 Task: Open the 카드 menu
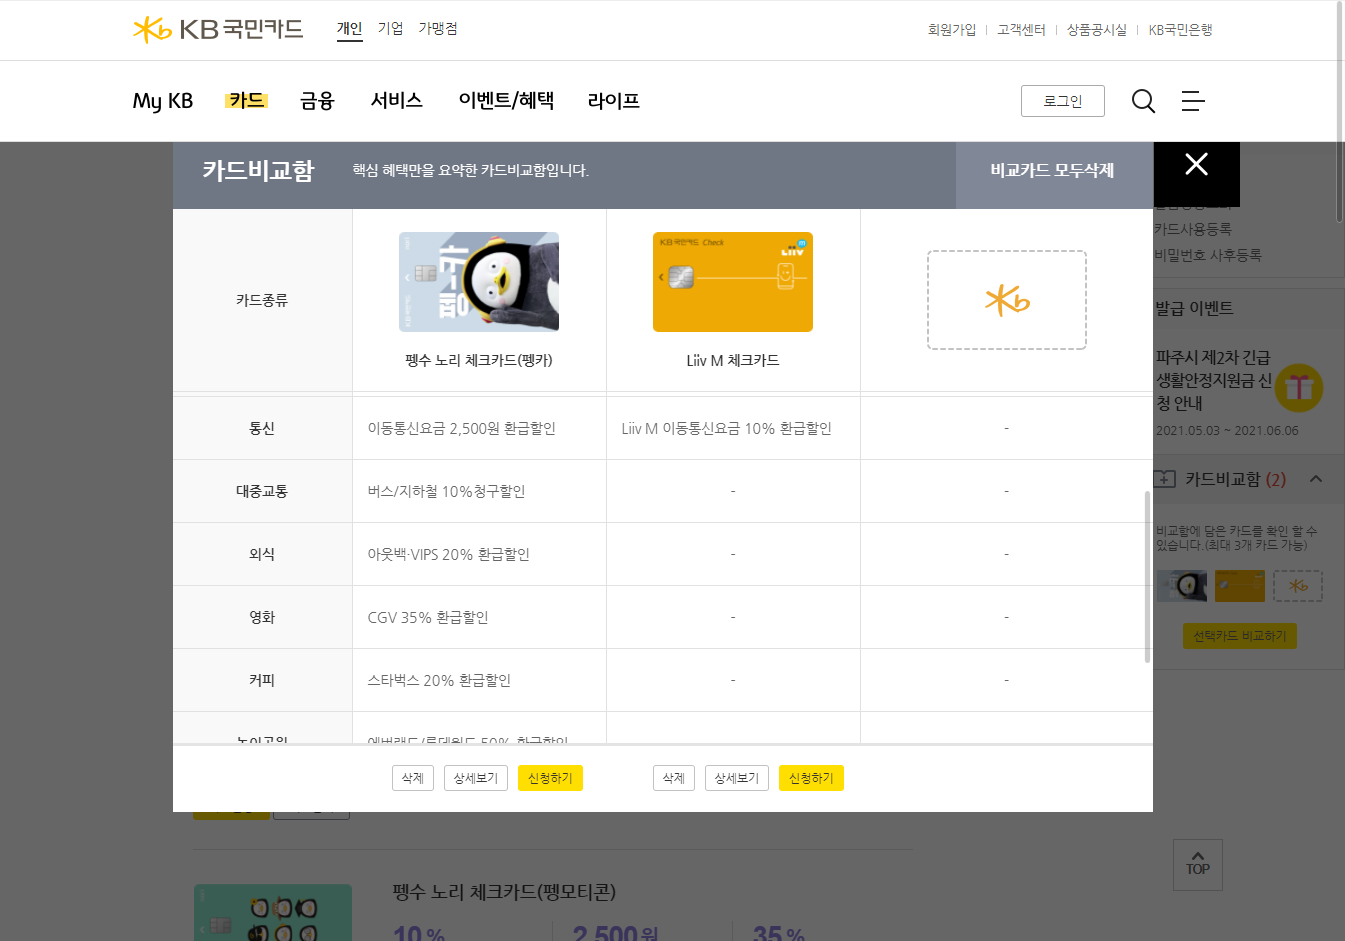[x=246, y=100]
